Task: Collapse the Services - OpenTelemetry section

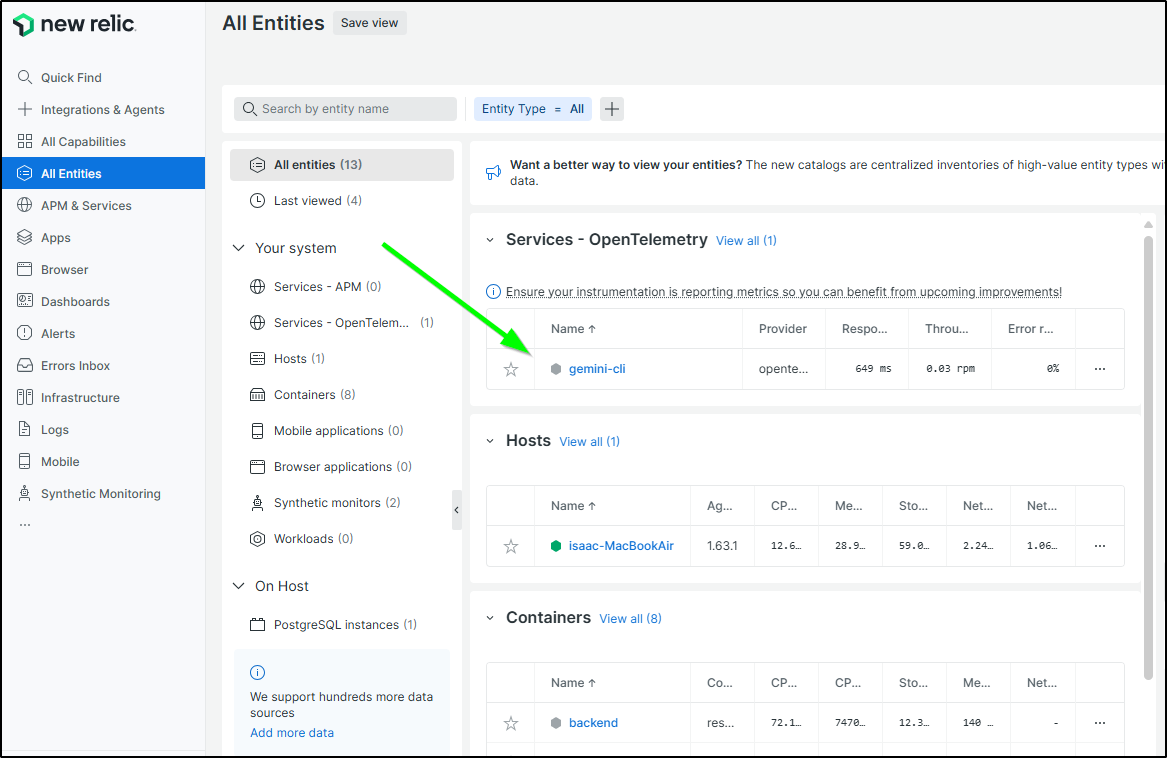Action: click(490, 240)
